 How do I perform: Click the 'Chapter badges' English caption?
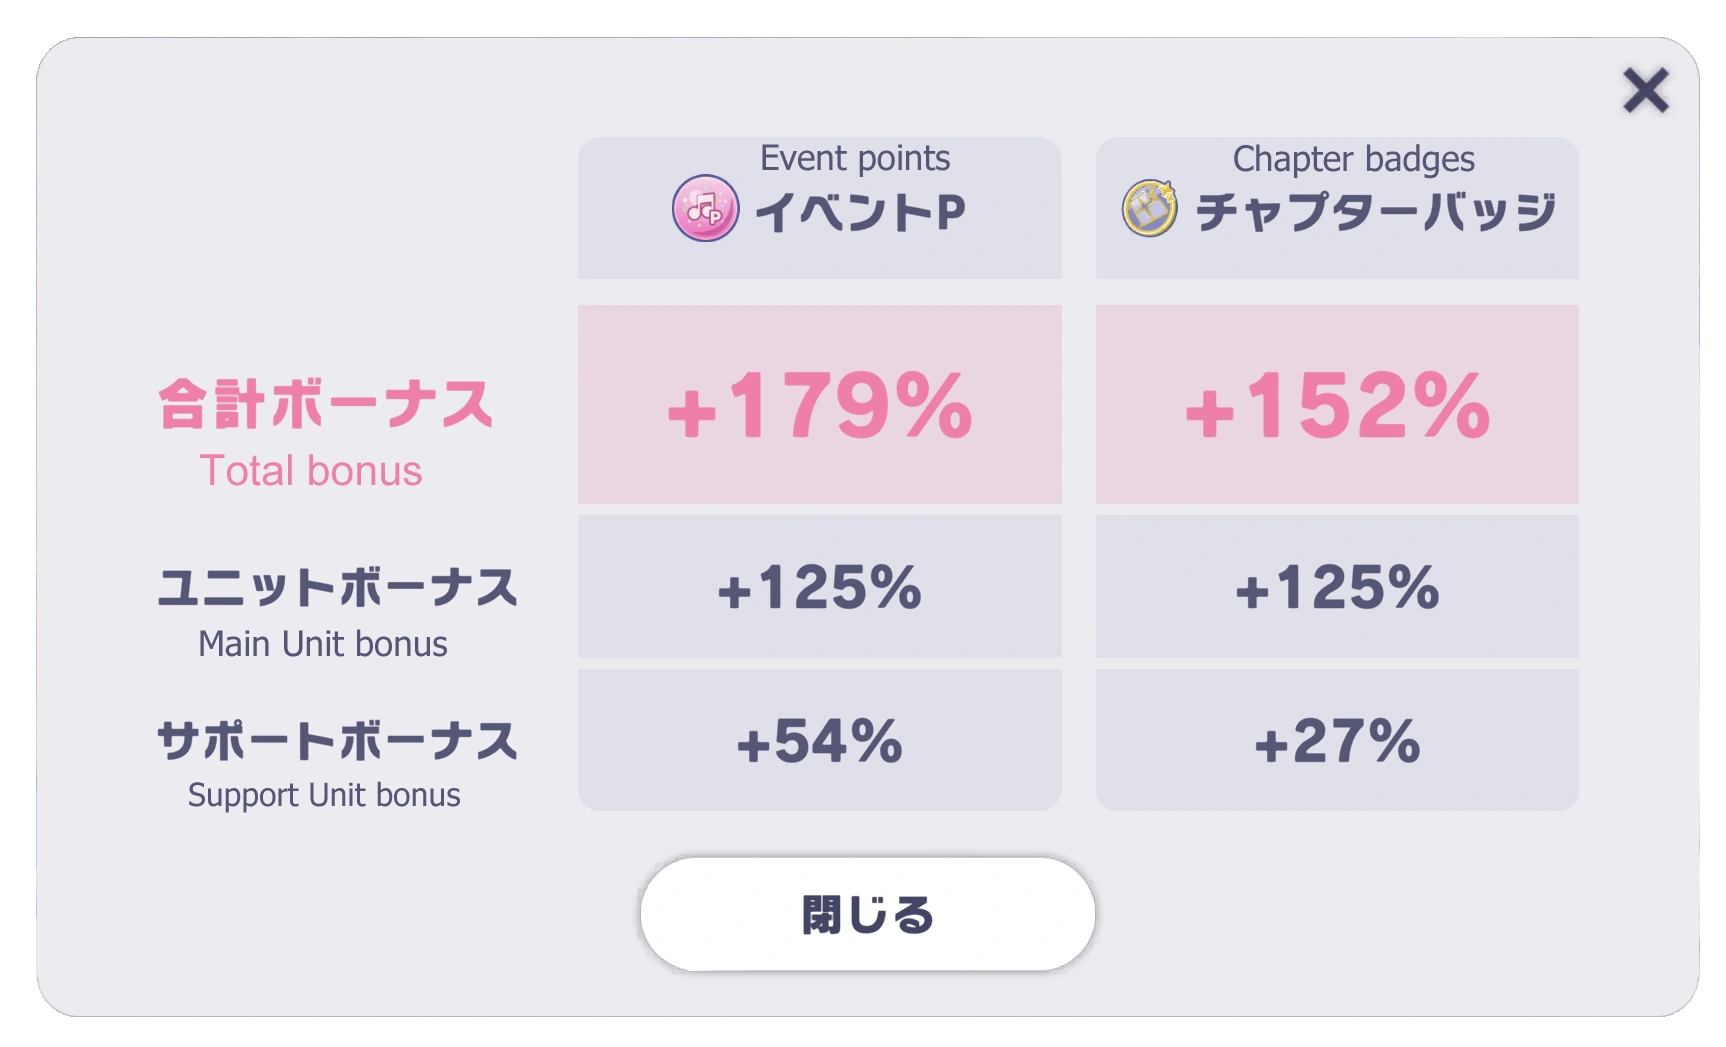(1353, 159)
